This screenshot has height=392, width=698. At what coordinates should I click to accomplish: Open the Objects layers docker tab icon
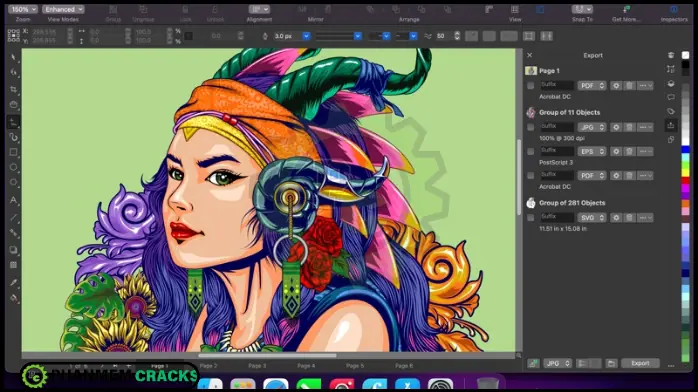pyautogui.click(x=671, y=84)
